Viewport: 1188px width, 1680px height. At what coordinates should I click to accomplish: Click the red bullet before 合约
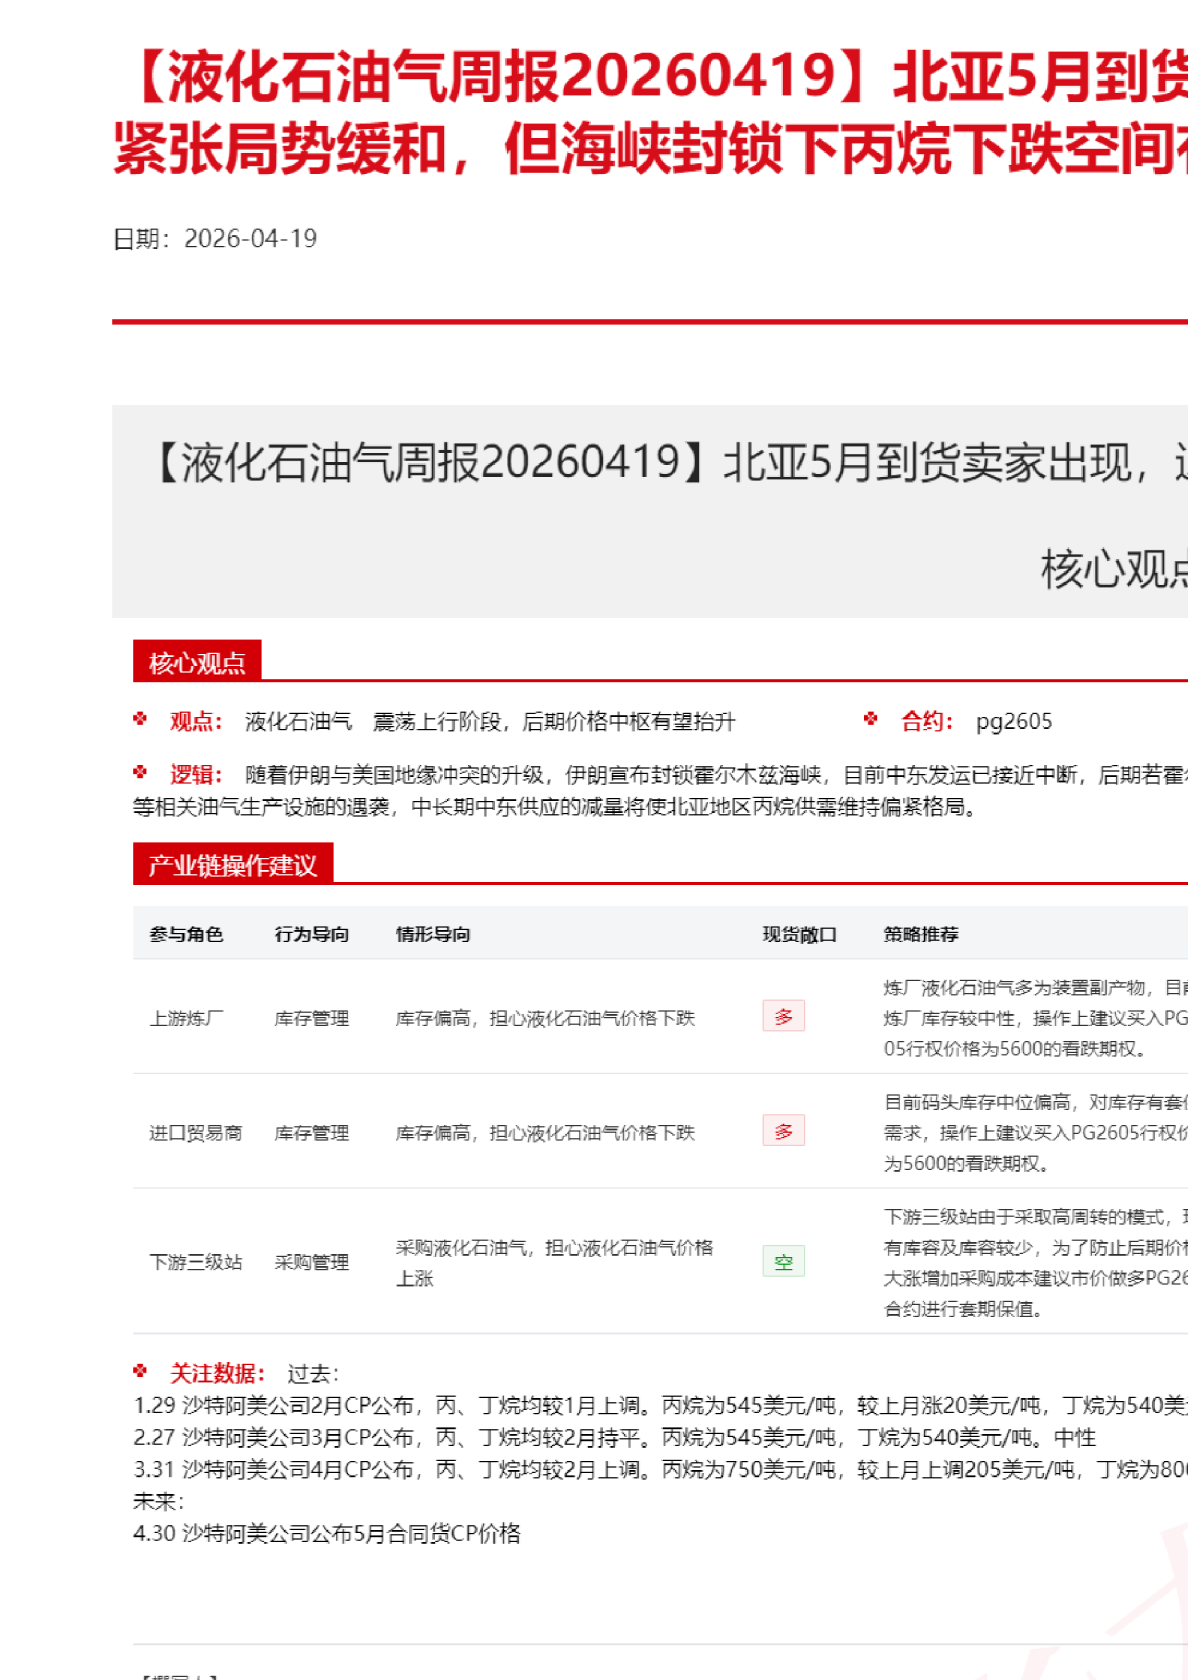coord(870,719)
